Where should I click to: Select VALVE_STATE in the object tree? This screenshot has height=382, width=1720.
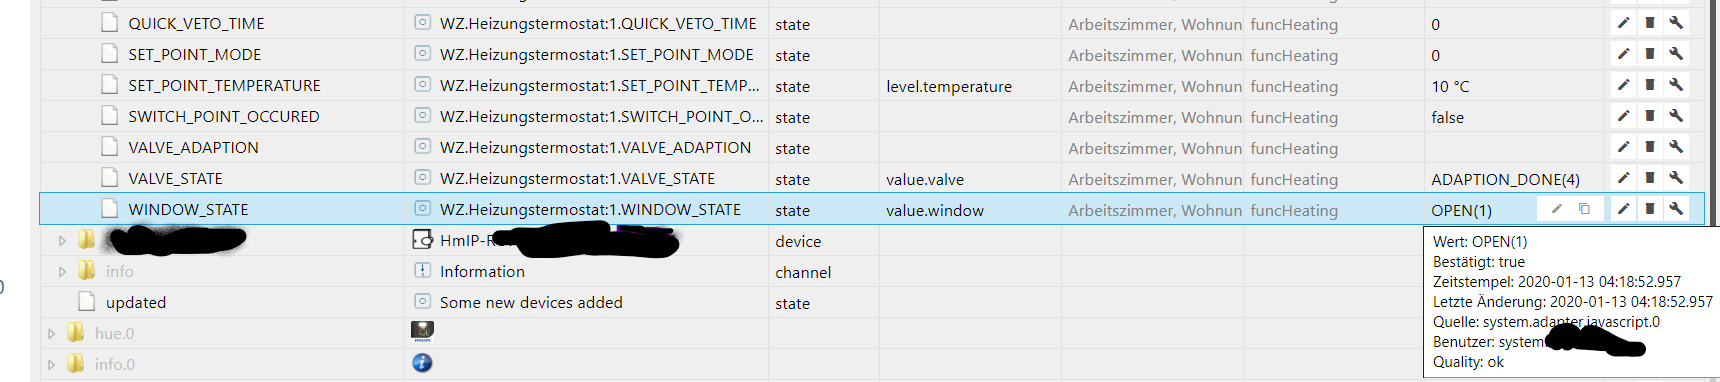coord(175,178)
